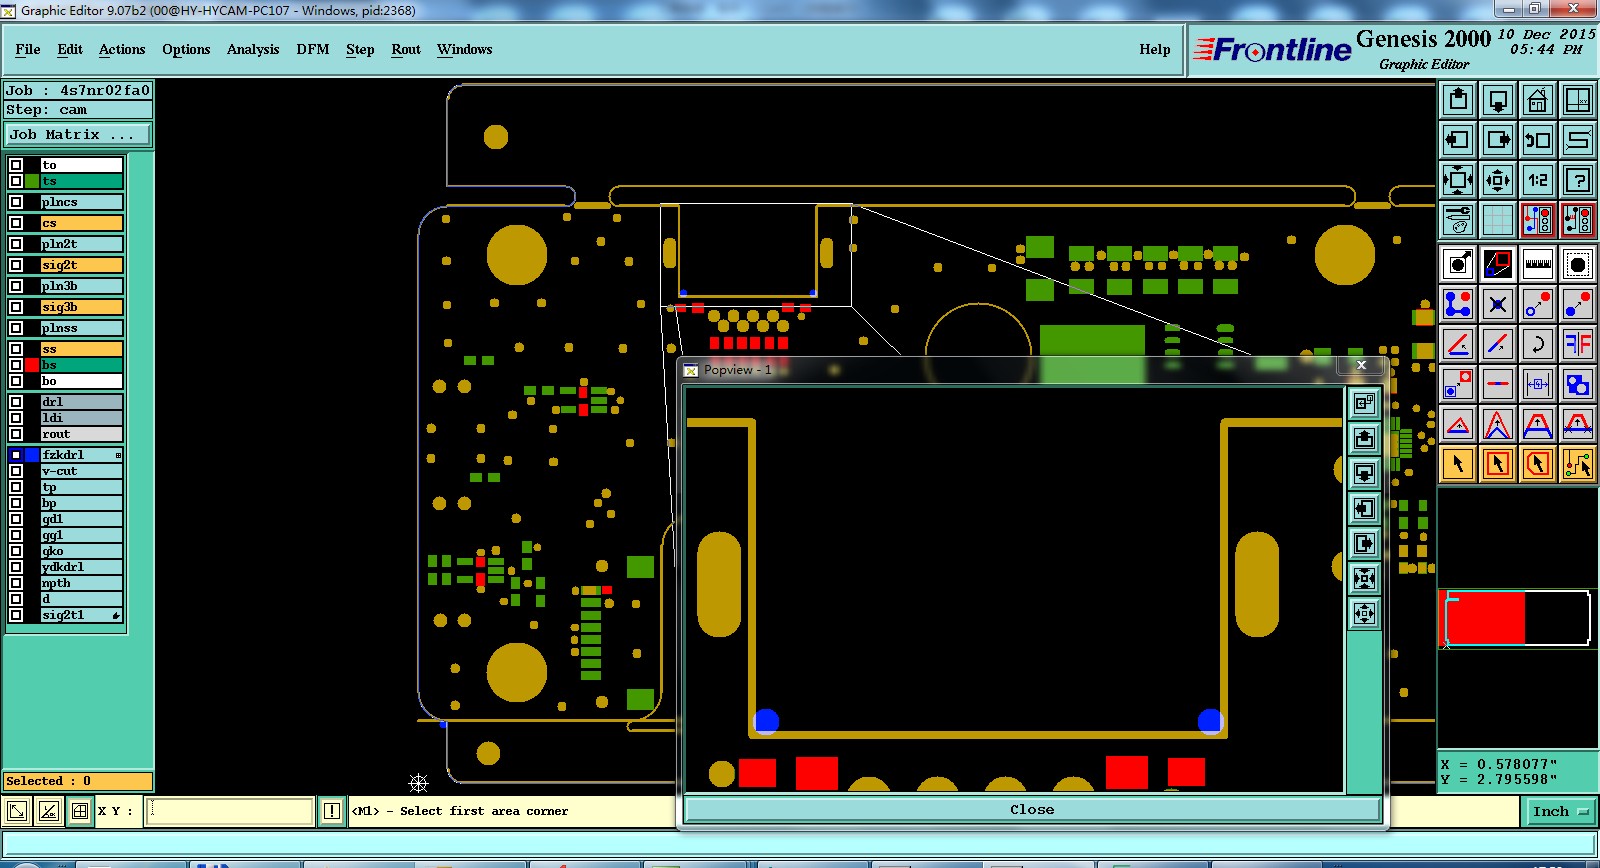
Task: Select the dashed circle area tool
Action: (1578, 264)
